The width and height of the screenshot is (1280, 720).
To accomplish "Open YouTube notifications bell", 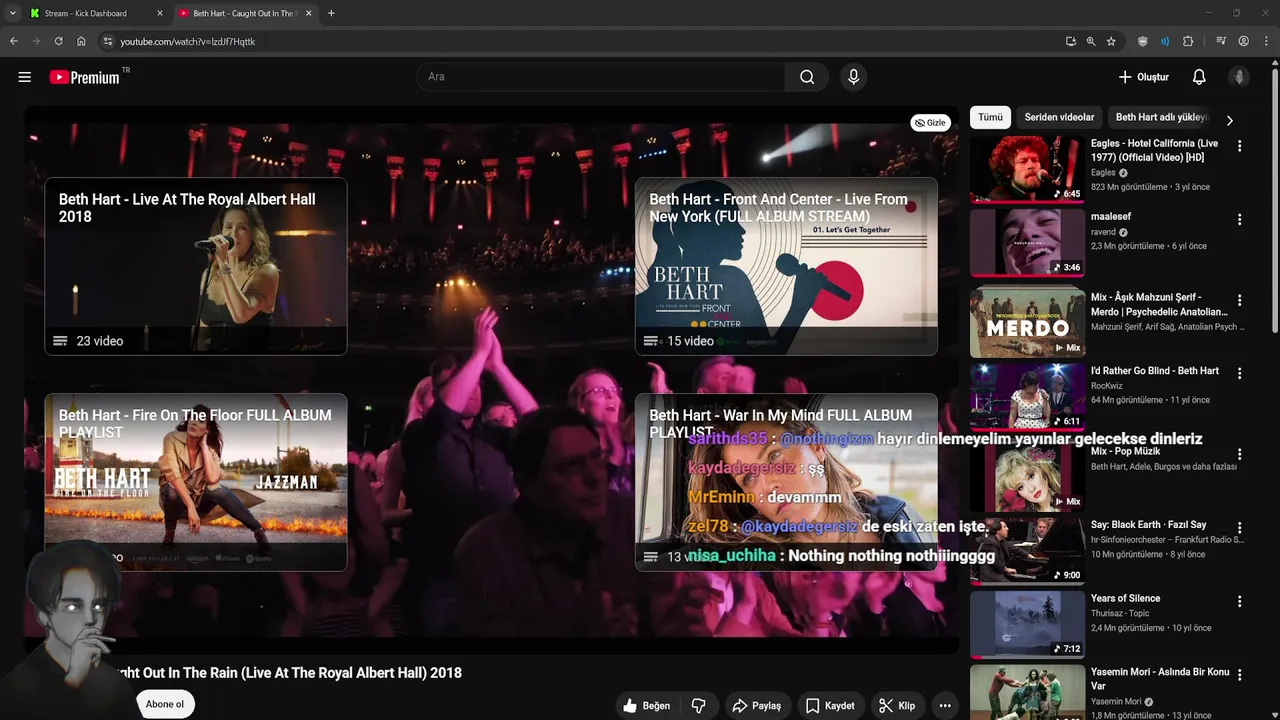I will coord(1199,77).
